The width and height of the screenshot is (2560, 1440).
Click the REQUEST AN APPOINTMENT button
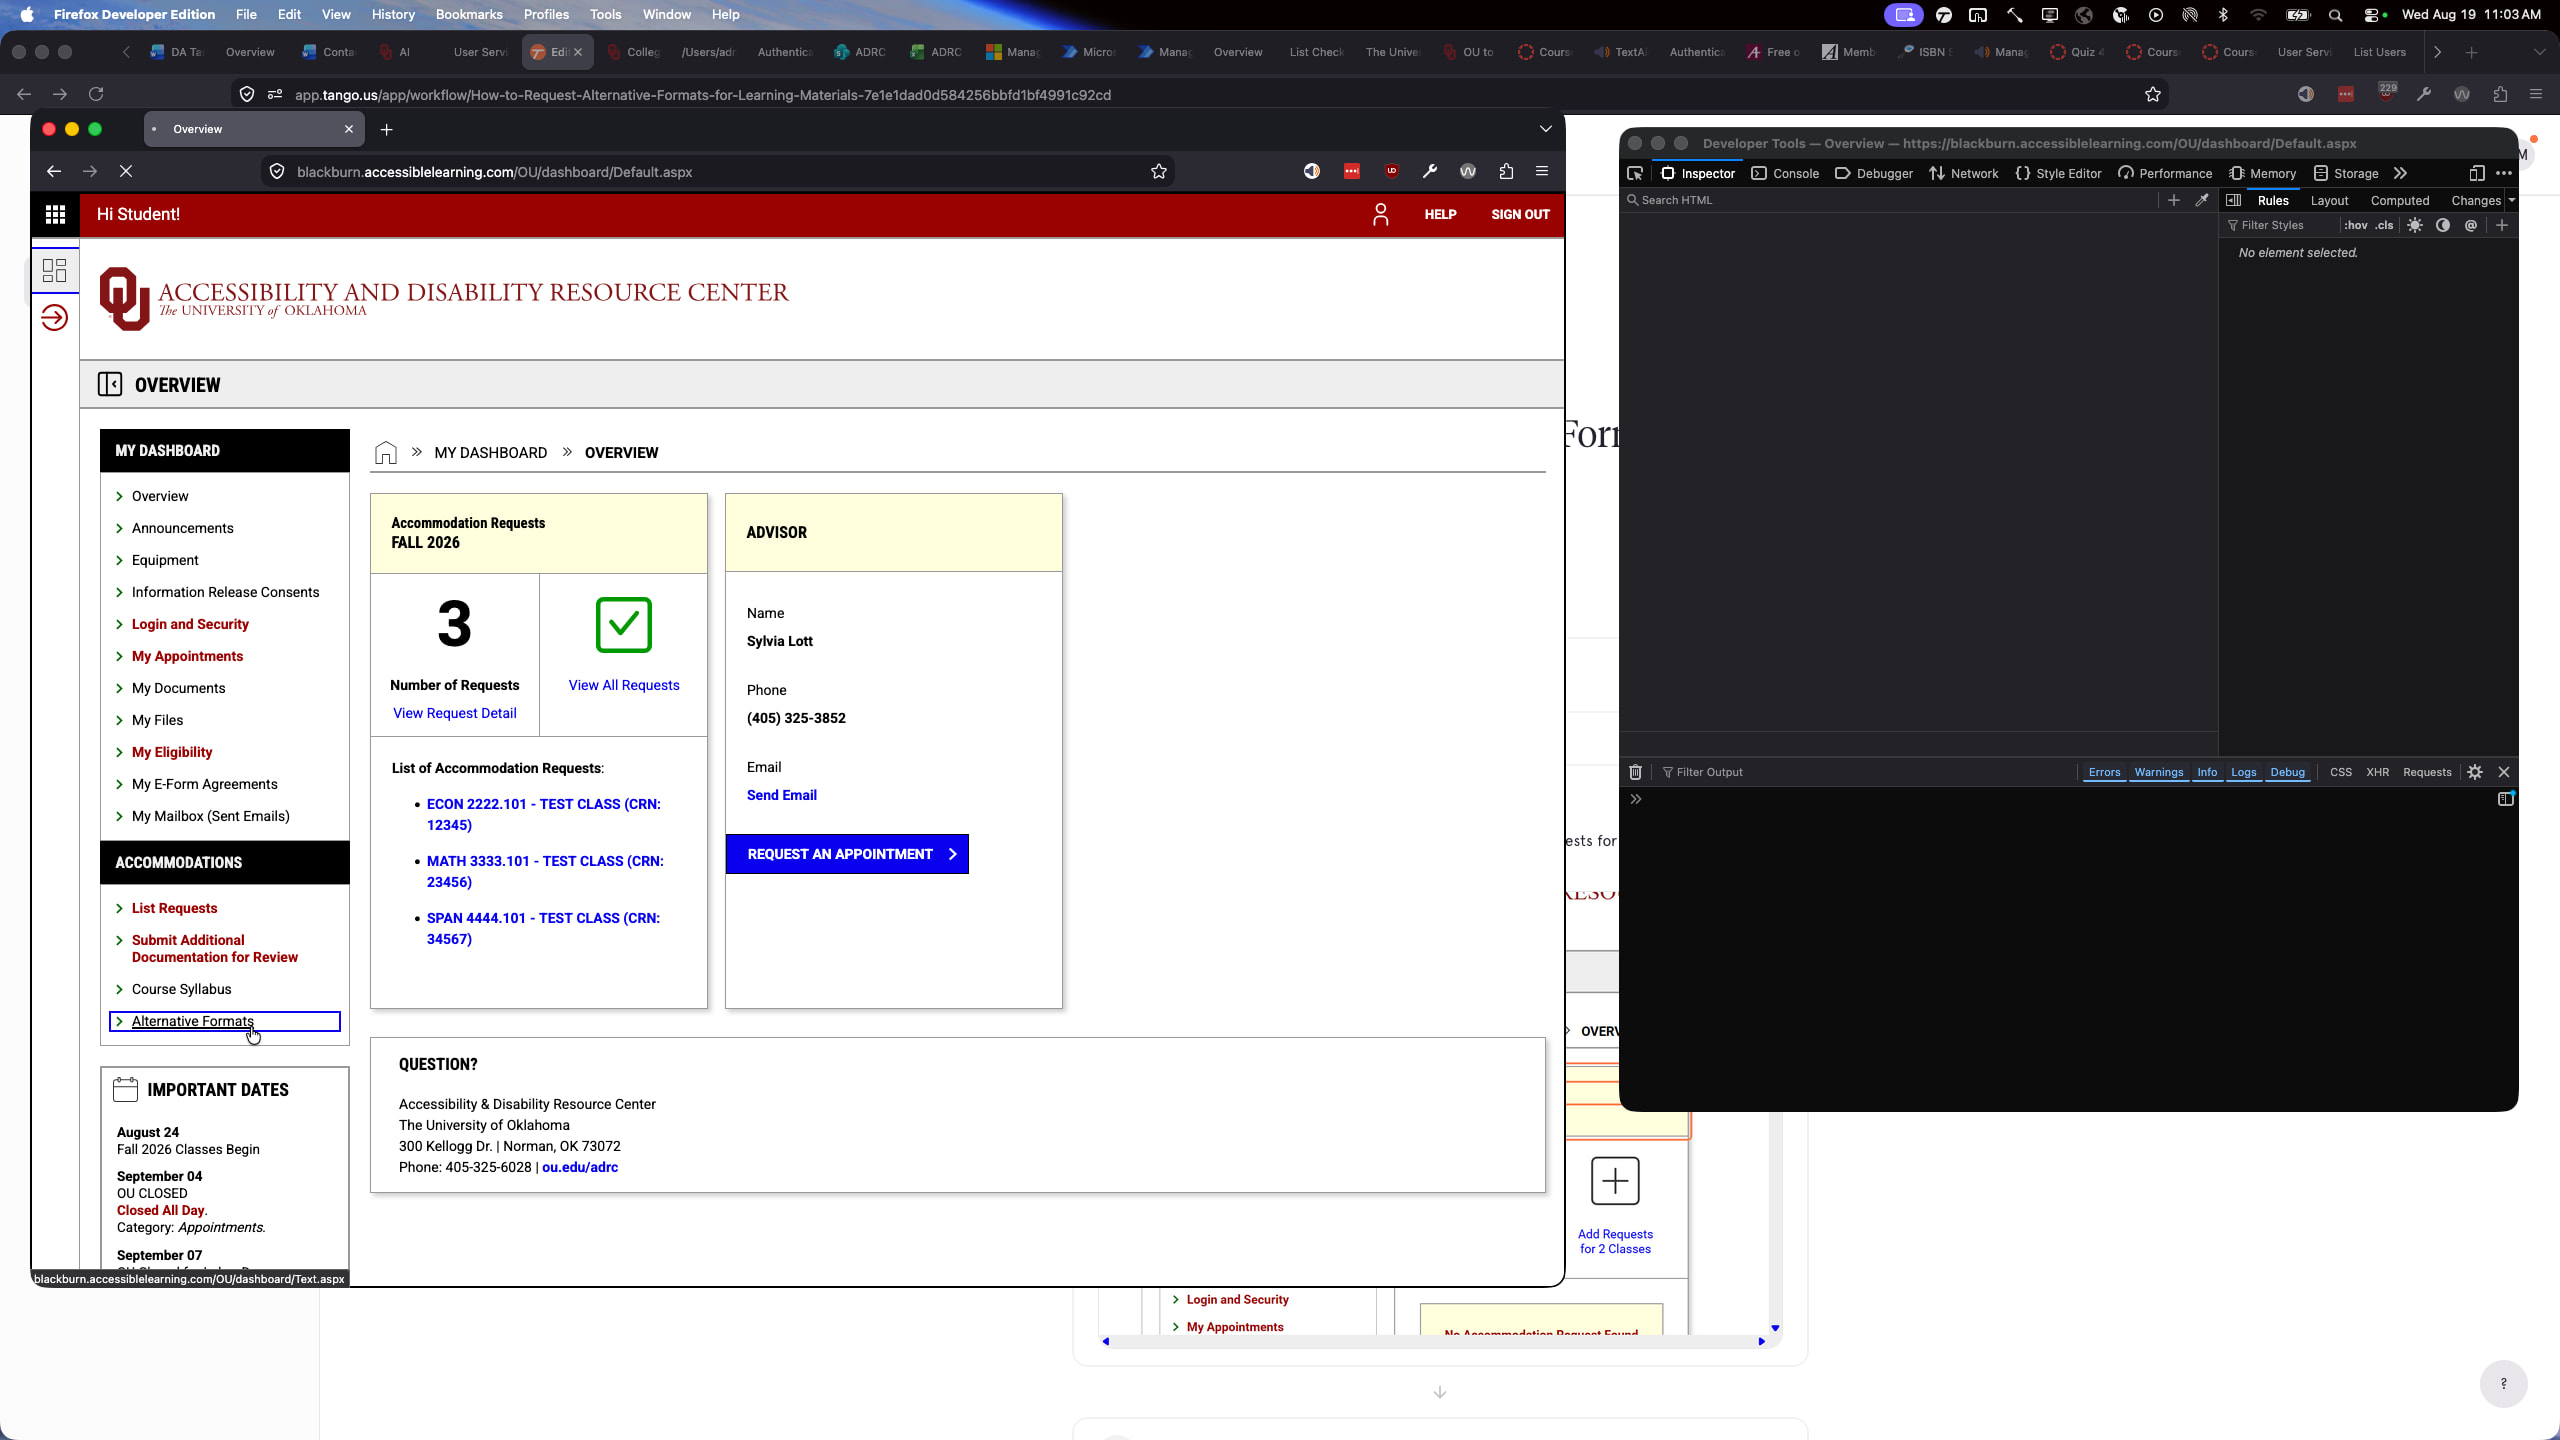[x=847, y=854]
